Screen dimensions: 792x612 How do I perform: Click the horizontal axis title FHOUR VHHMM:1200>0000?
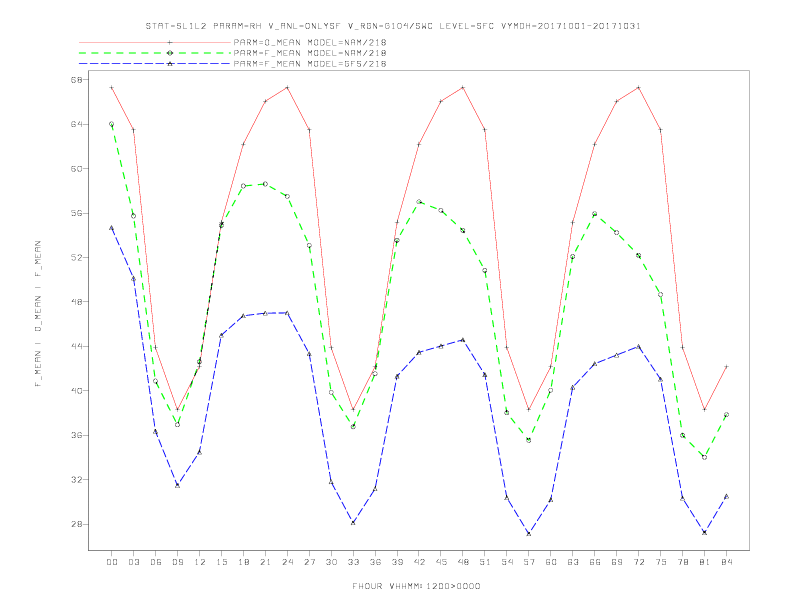[x=416, y=586]
